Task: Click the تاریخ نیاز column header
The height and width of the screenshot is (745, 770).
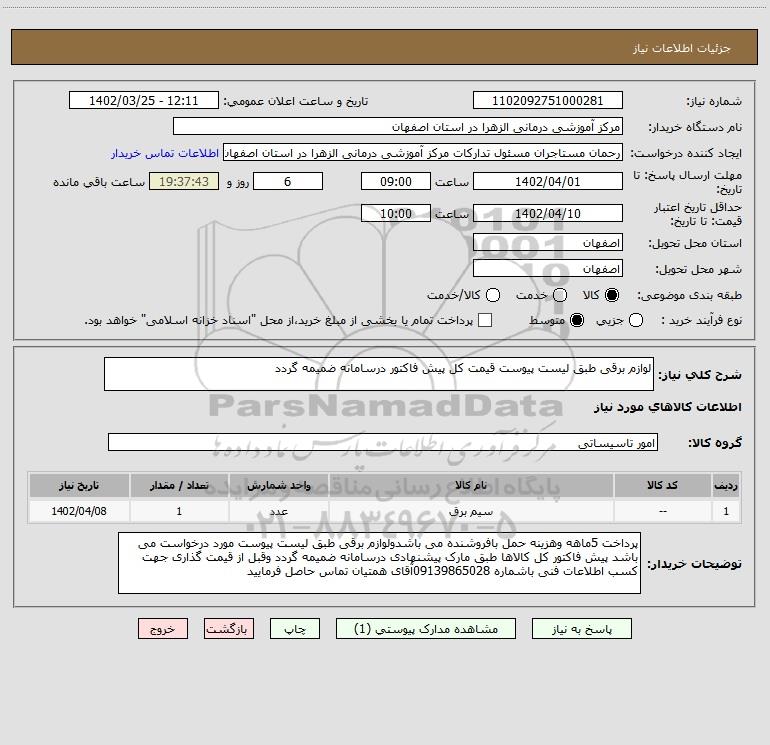Action: coord(79,485)
